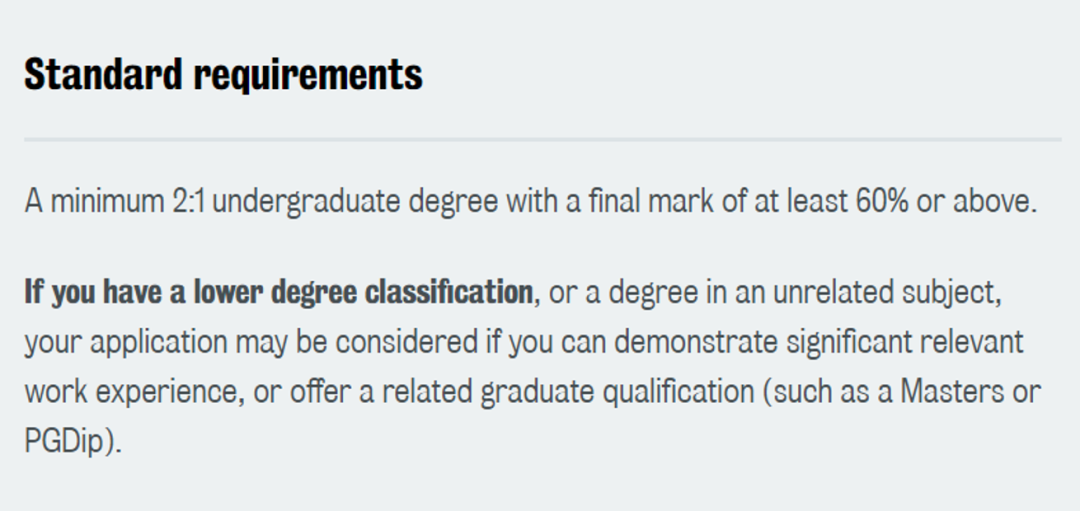Viewport: 1080px width, 511px height.
Task: Click the word 'requirements' in the heading
Action: (308, 76)
